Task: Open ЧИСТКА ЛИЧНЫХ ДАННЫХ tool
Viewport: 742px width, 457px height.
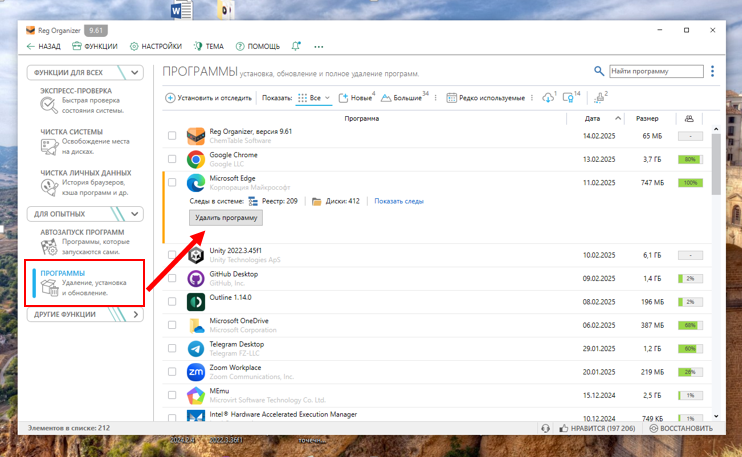Action: (86, 183)
